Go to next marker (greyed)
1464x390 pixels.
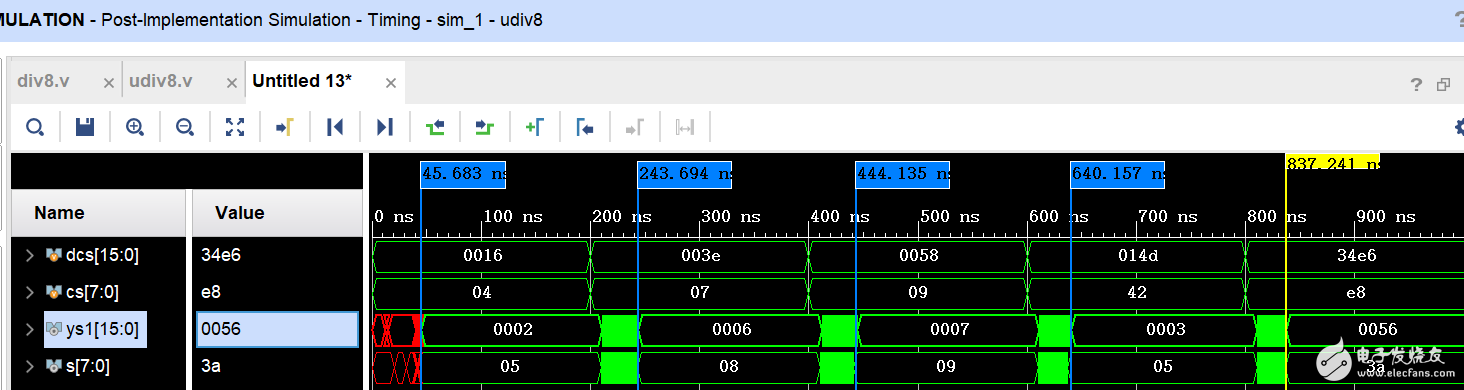(x=635, y=127)
